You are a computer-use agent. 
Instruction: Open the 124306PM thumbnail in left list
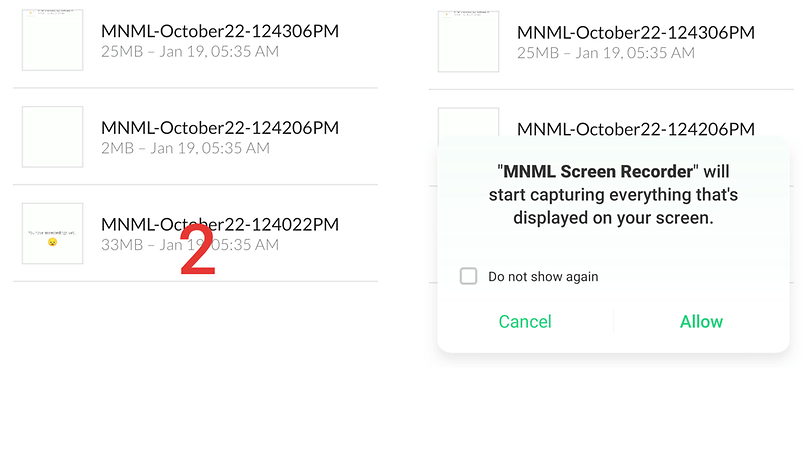coord(53,40)
